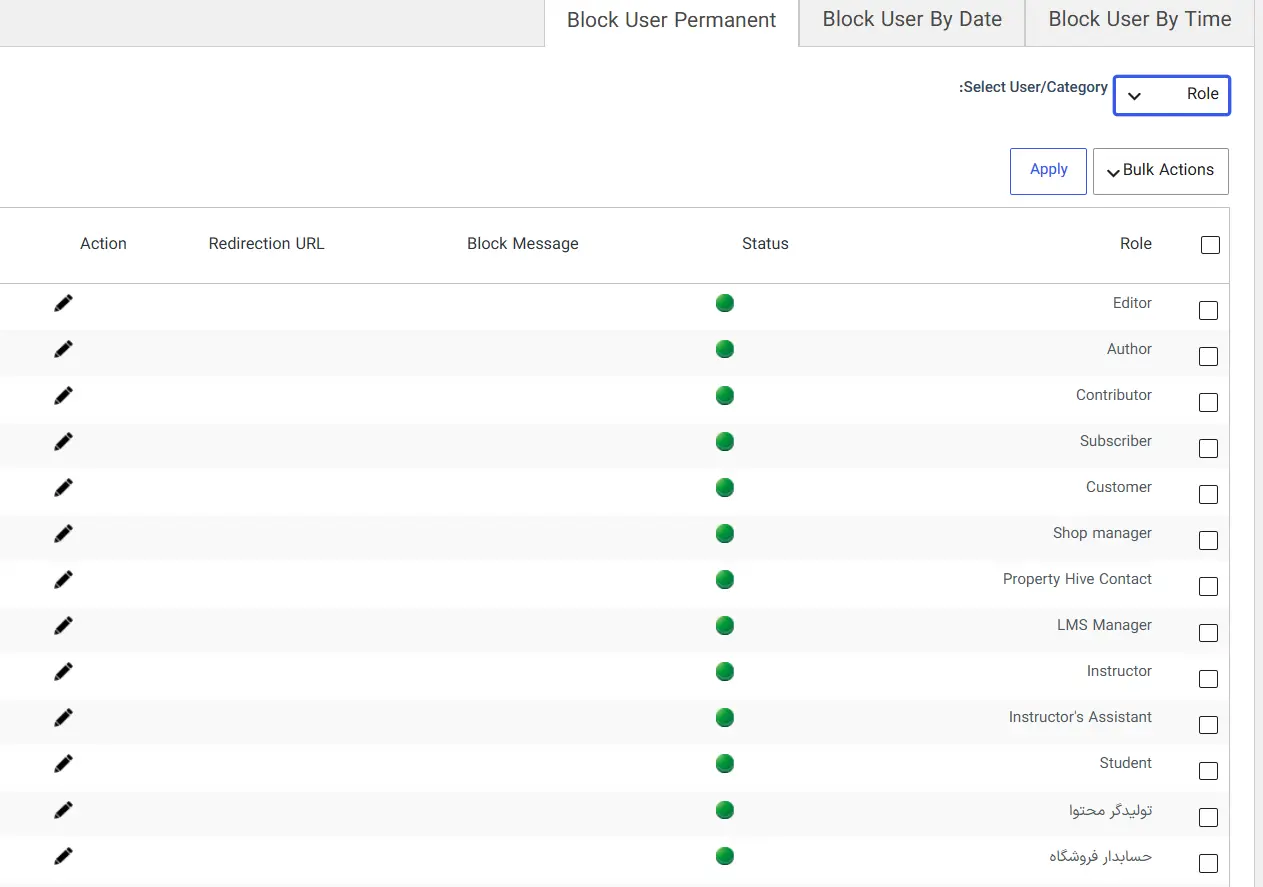The width and height of the screenshot is (1263, 887).
Task: Edit the حسابدار فروشگاه role
Action: coord(64,855)
